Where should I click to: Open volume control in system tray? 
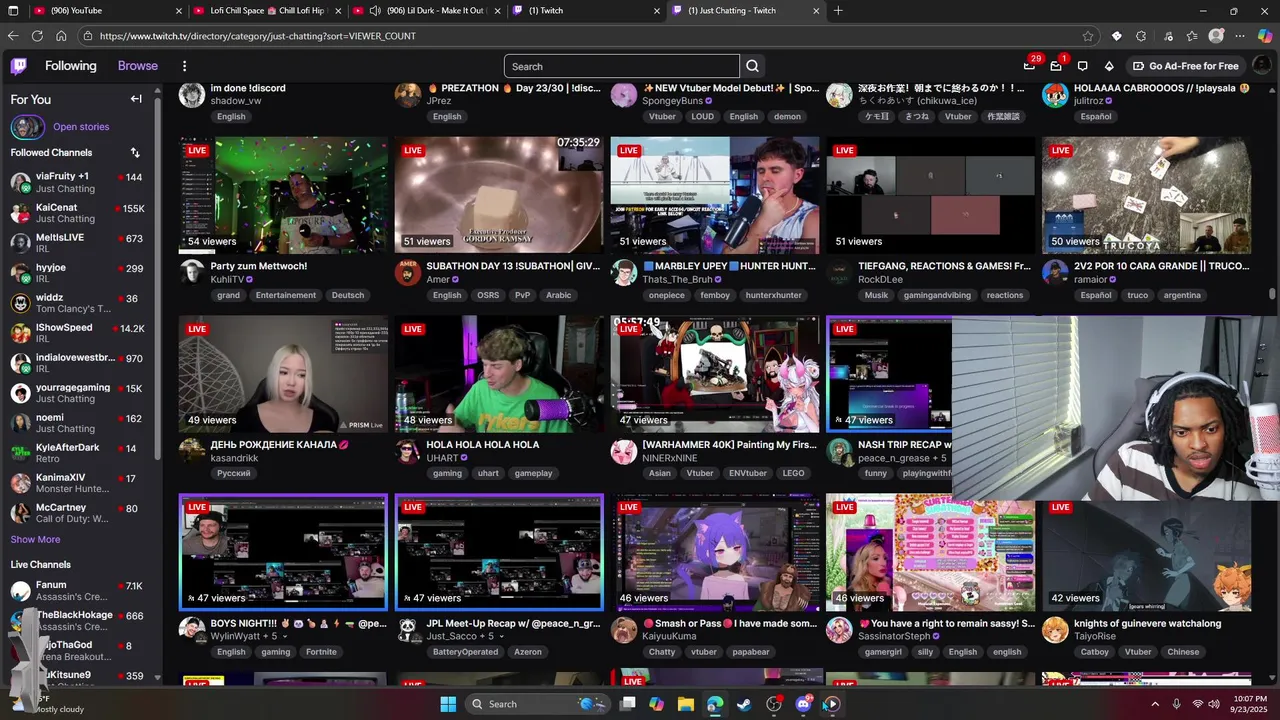(x=1214, y=704)
